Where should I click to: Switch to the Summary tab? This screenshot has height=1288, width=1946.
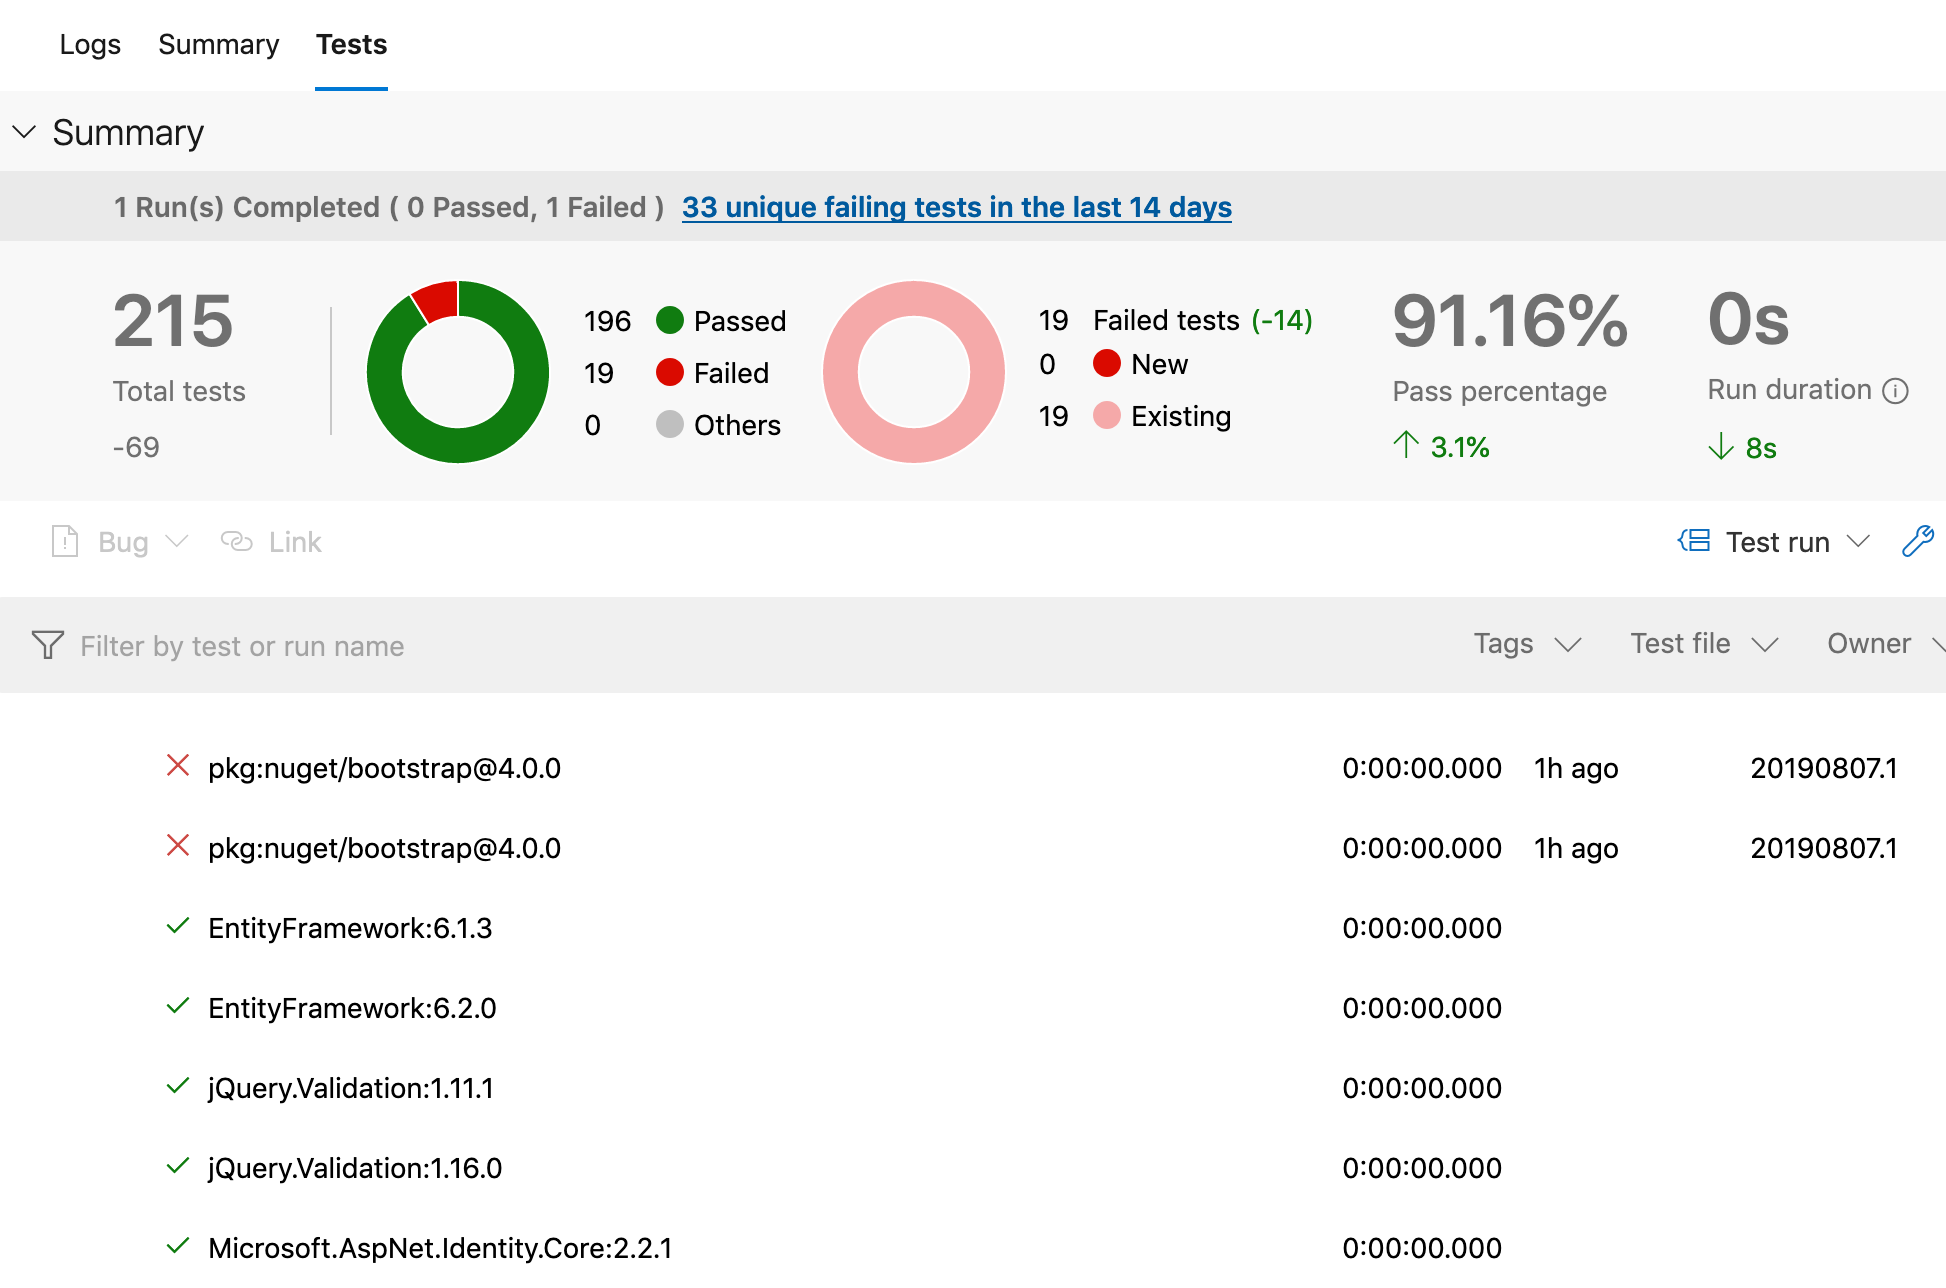click(x=218, y=45)
